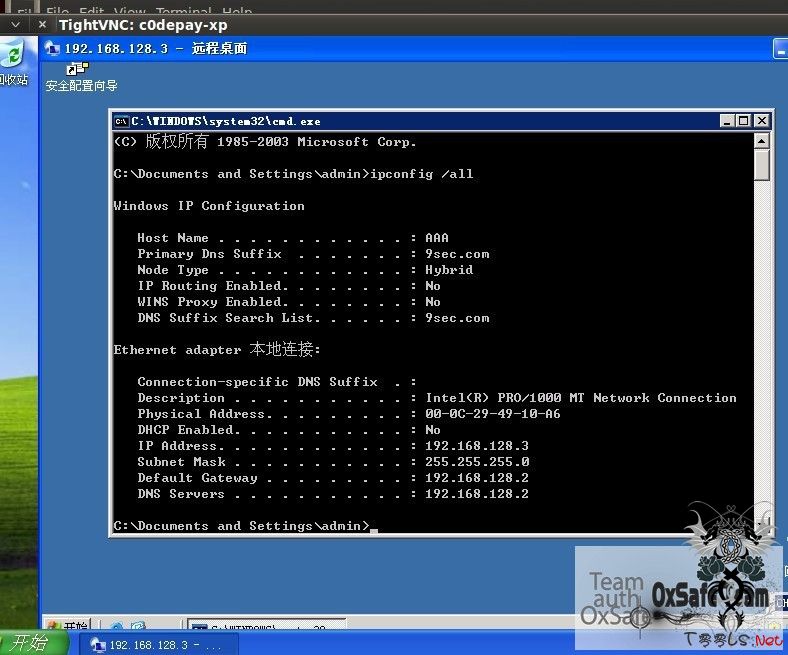
Task: Close the TightVNC c0depay-xp tab
Action: (x=42, y=24)
